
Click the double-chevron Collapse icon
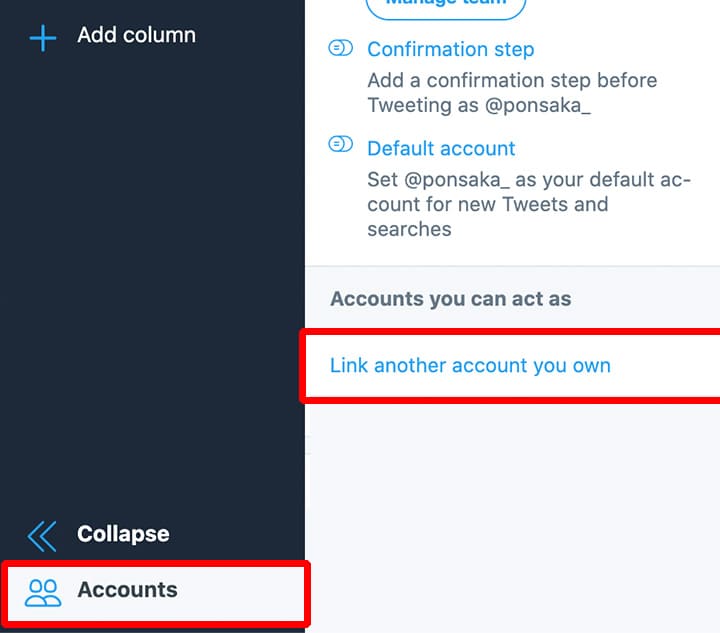click(x=42, y=536)
